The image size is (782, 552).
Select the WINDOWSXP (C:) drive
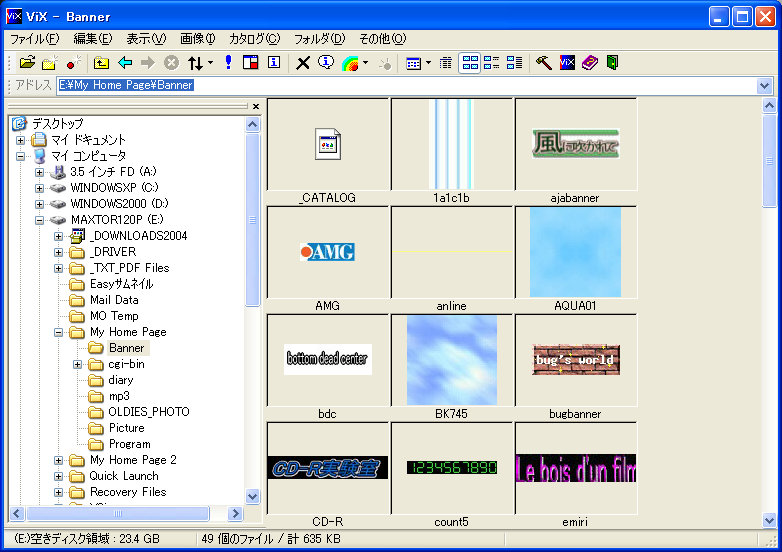point(114,188)
